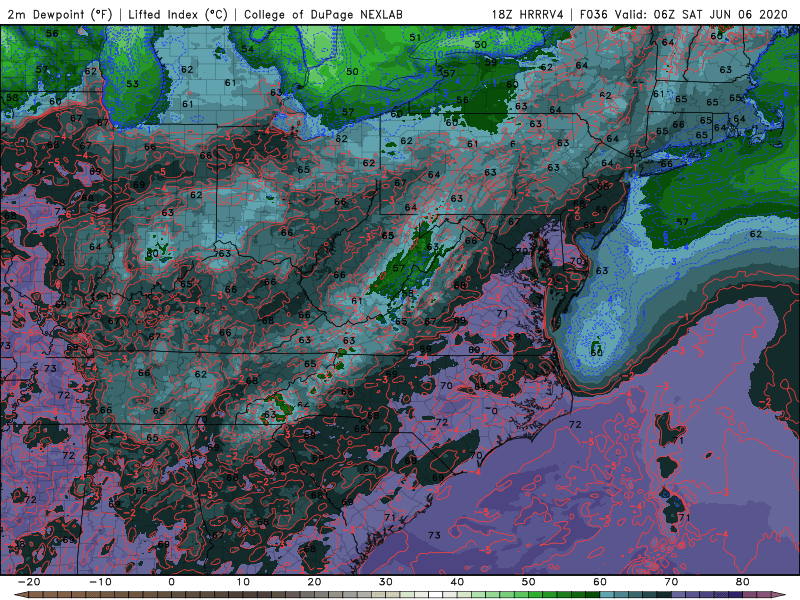Click the "Lifted Index (°C)" title text
The height and width of the screenshot is (600, 800).
(x=178, y=14)
